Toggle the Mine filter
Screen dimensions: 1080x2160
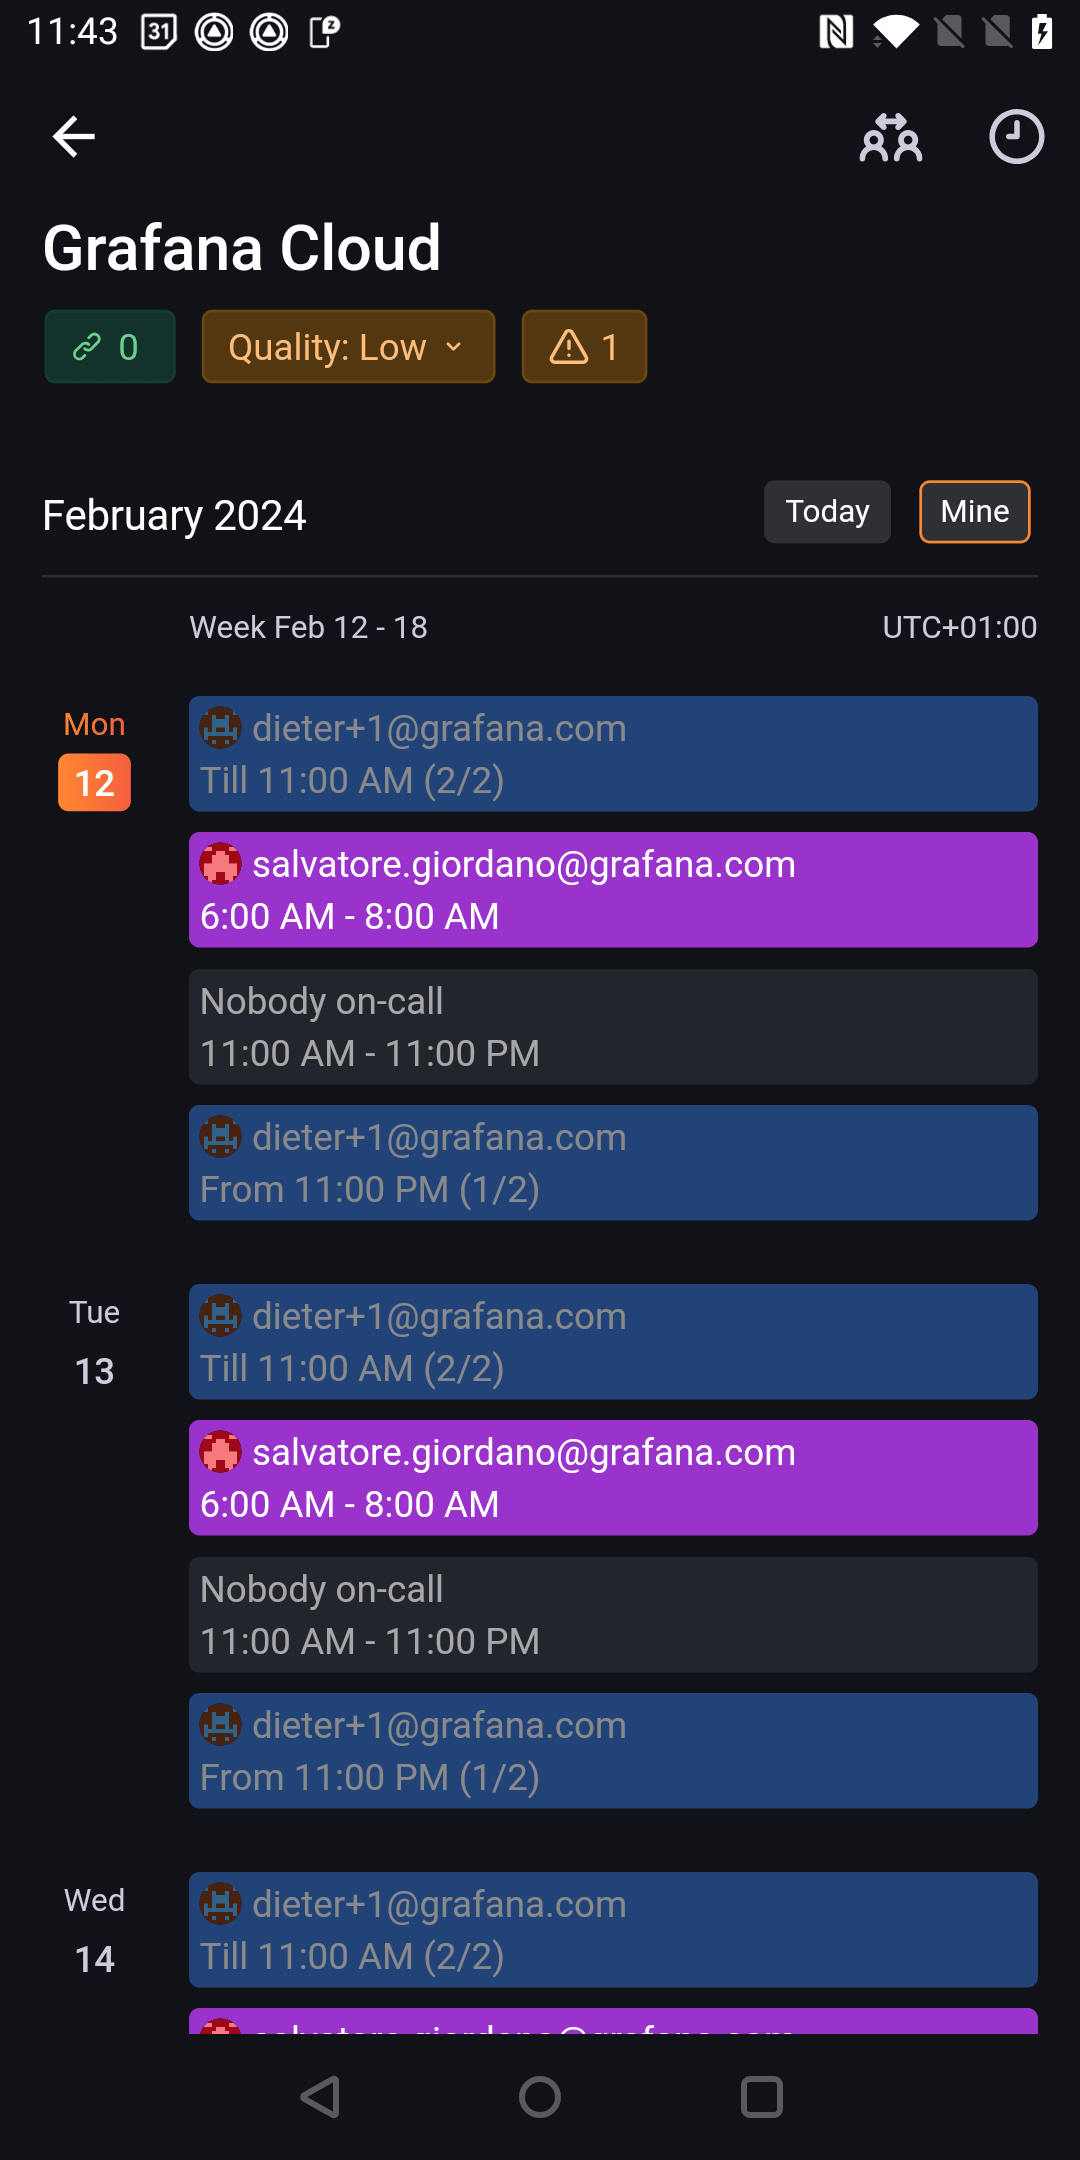tap(974, 512)
